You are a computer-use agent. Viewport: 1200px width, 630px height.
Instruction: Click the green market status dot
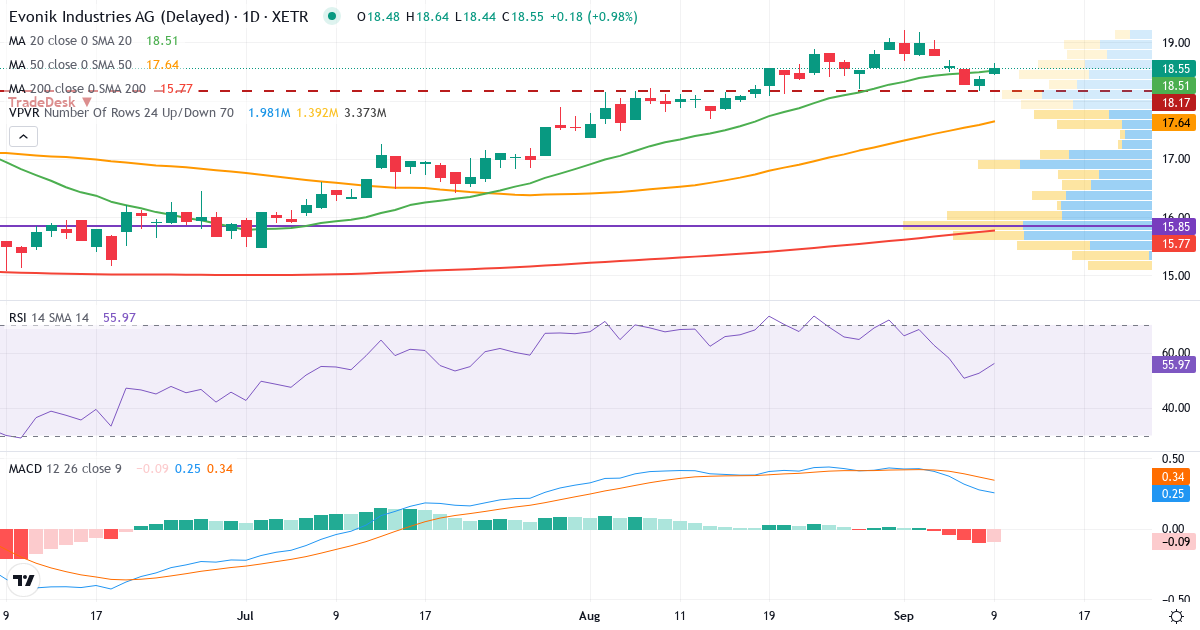332,17
